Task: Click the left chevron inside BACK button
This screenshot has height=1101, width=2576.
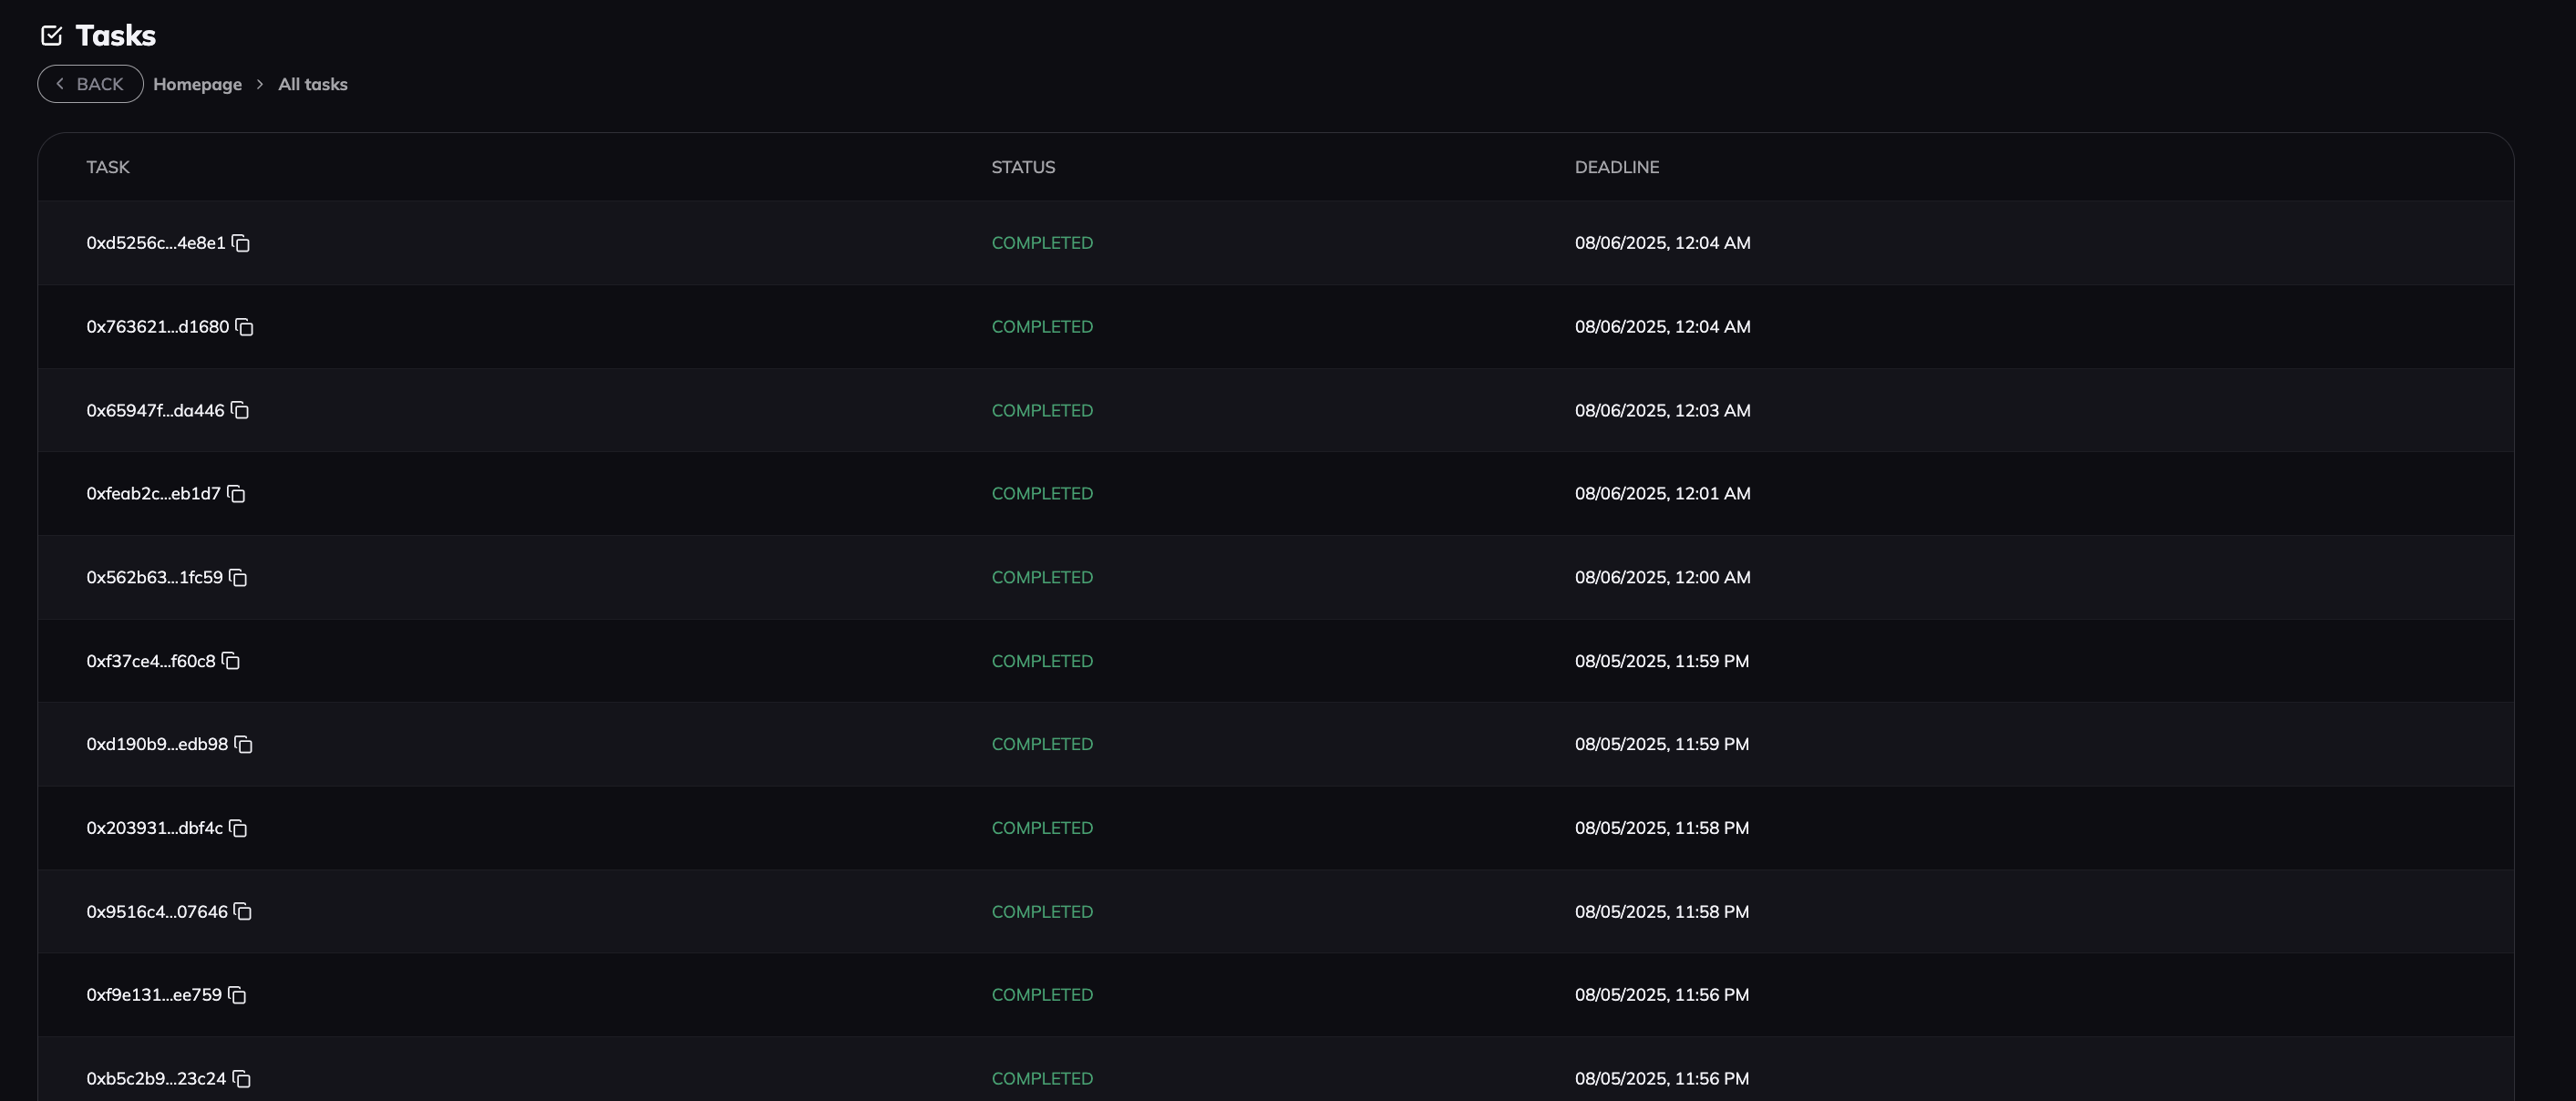Action: coord(61,84)
